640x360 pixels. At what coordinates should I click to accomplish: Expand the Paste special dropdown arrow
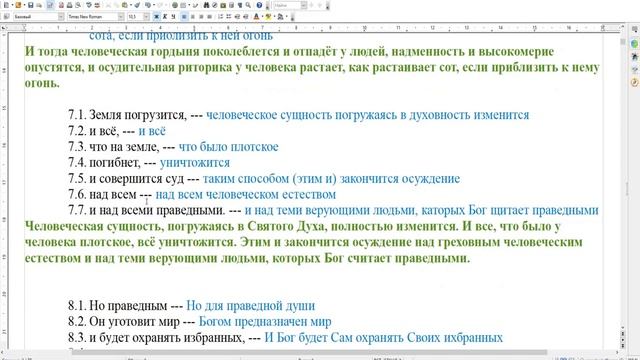(130, 5)
